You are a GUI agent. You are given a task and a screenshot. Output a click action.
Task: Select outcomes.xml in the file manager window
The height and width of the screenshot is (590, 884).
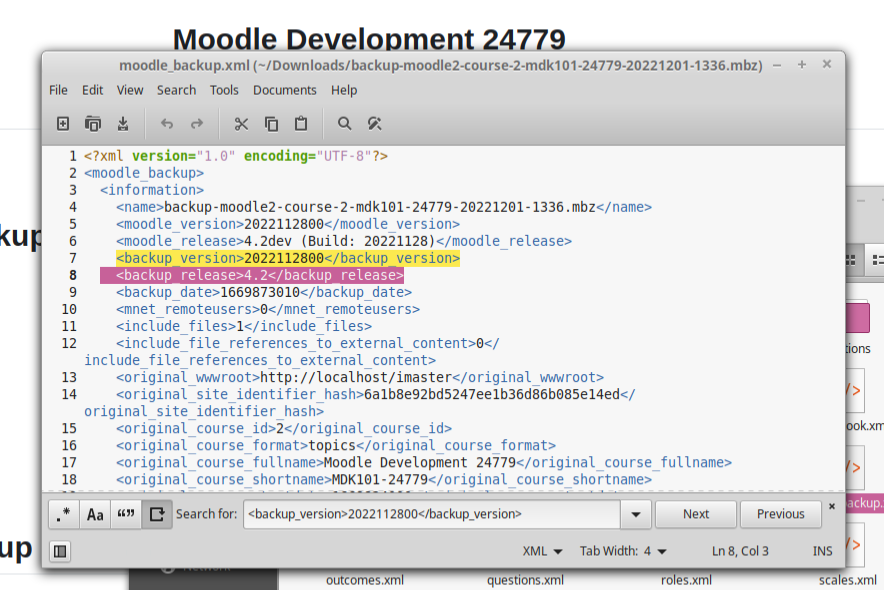pos(365,580)
